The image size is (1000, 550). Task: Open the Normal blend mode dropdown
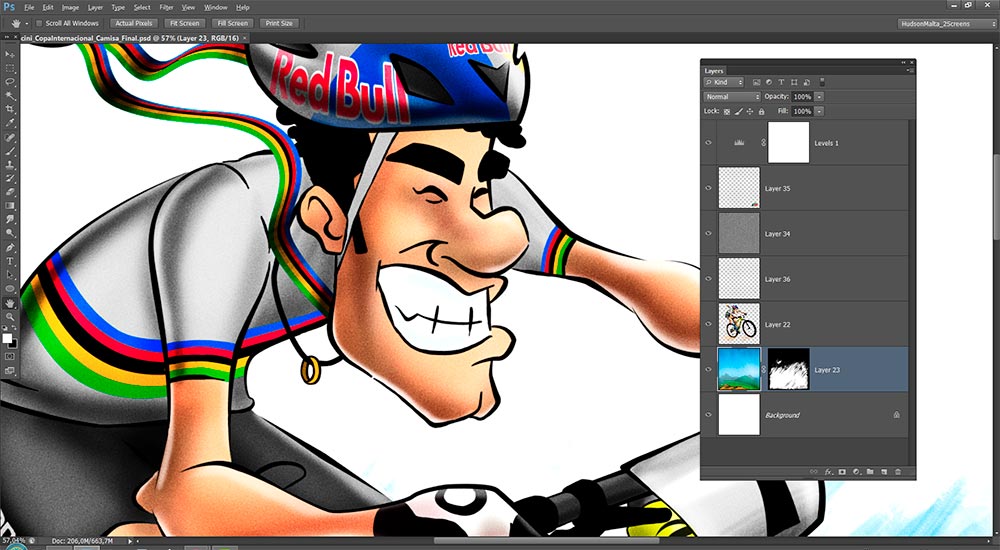(x=732, y=97)
